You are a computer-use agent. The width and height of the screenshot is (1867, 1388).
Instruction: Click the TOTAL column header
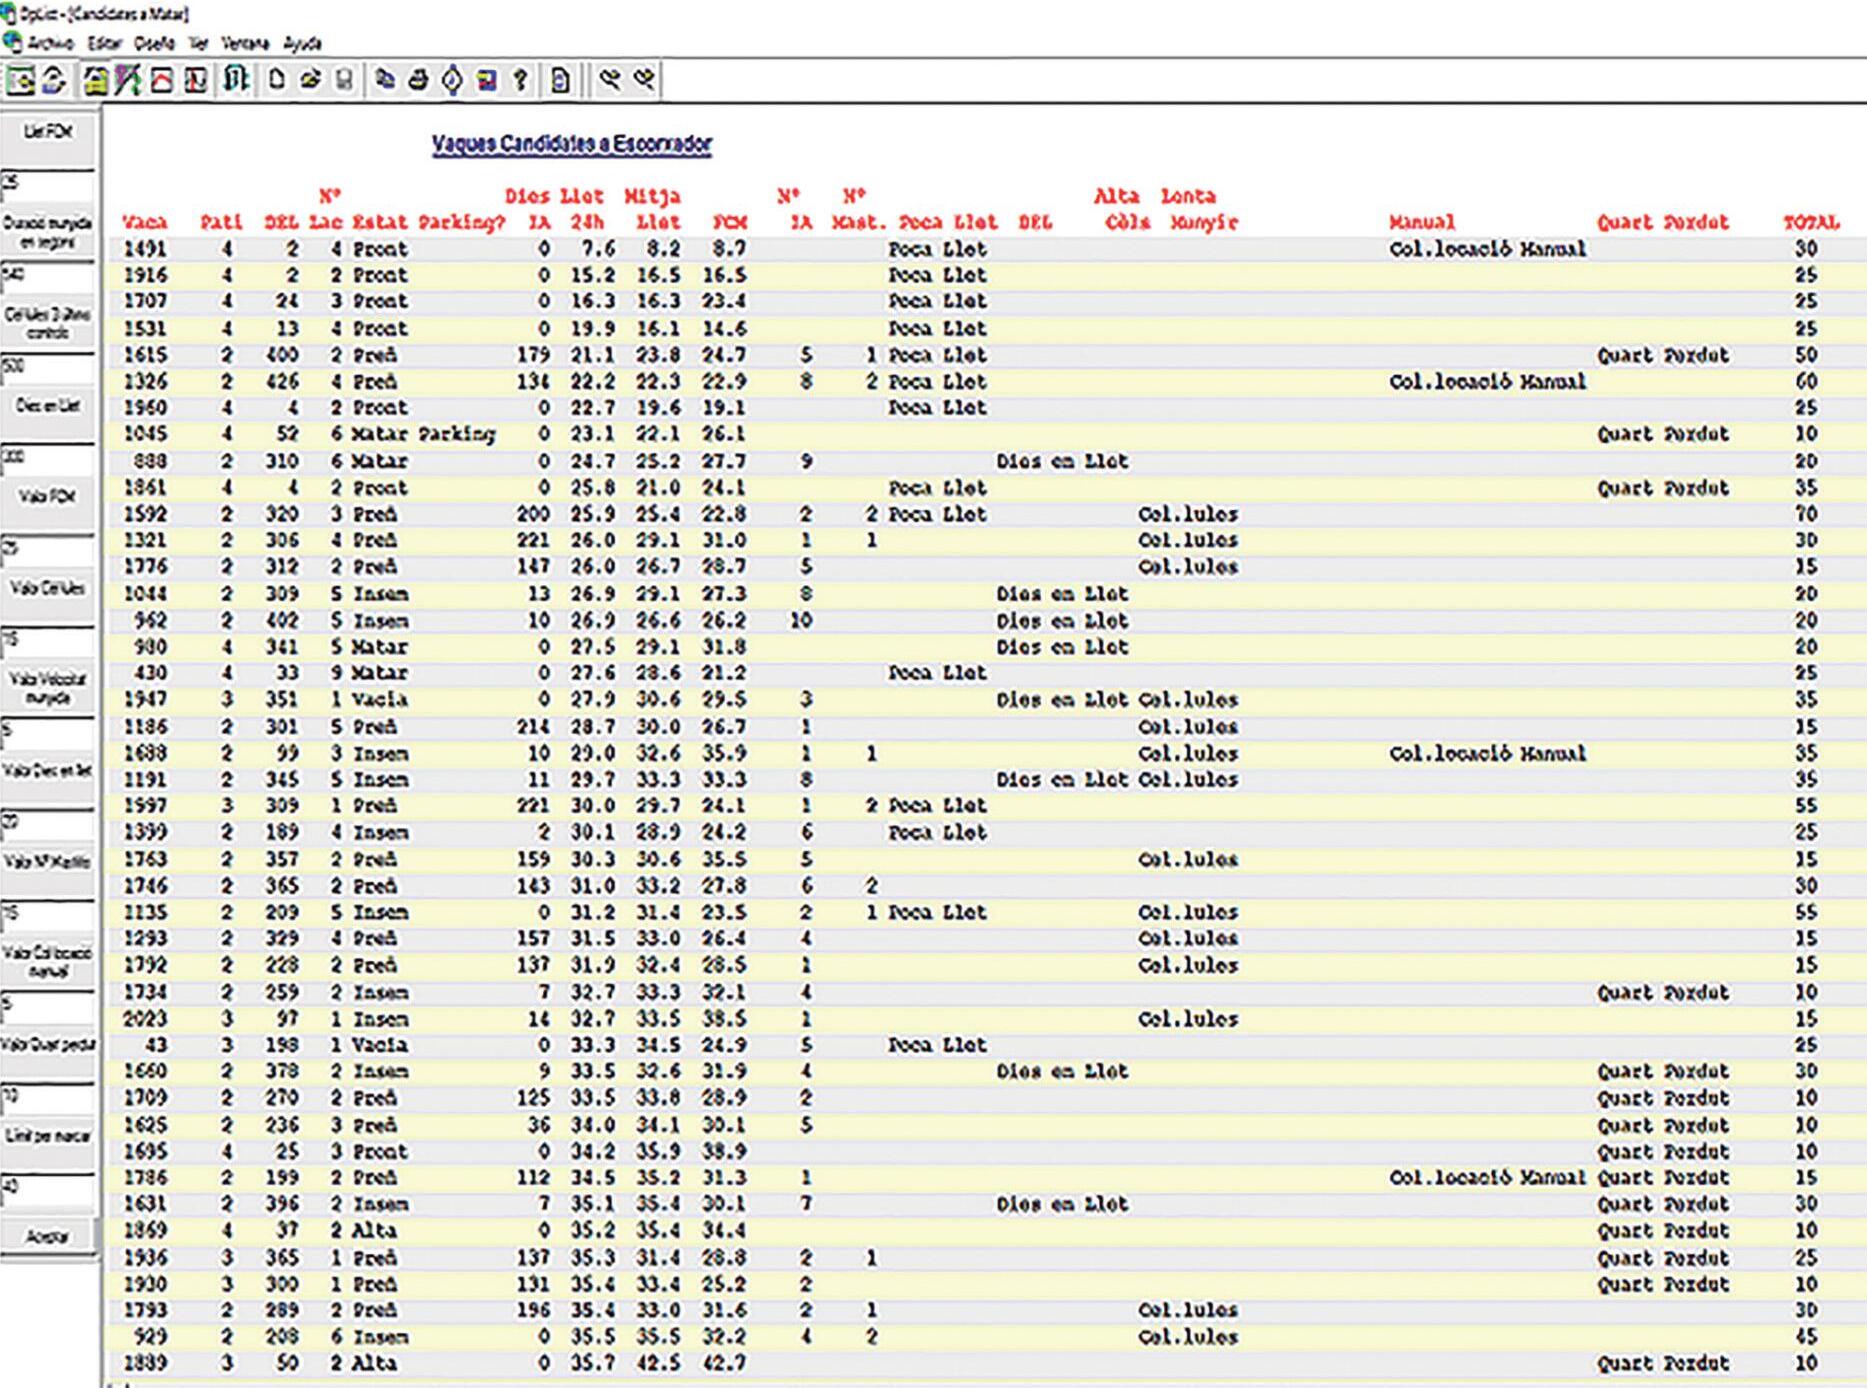(x=1811, y=222)
